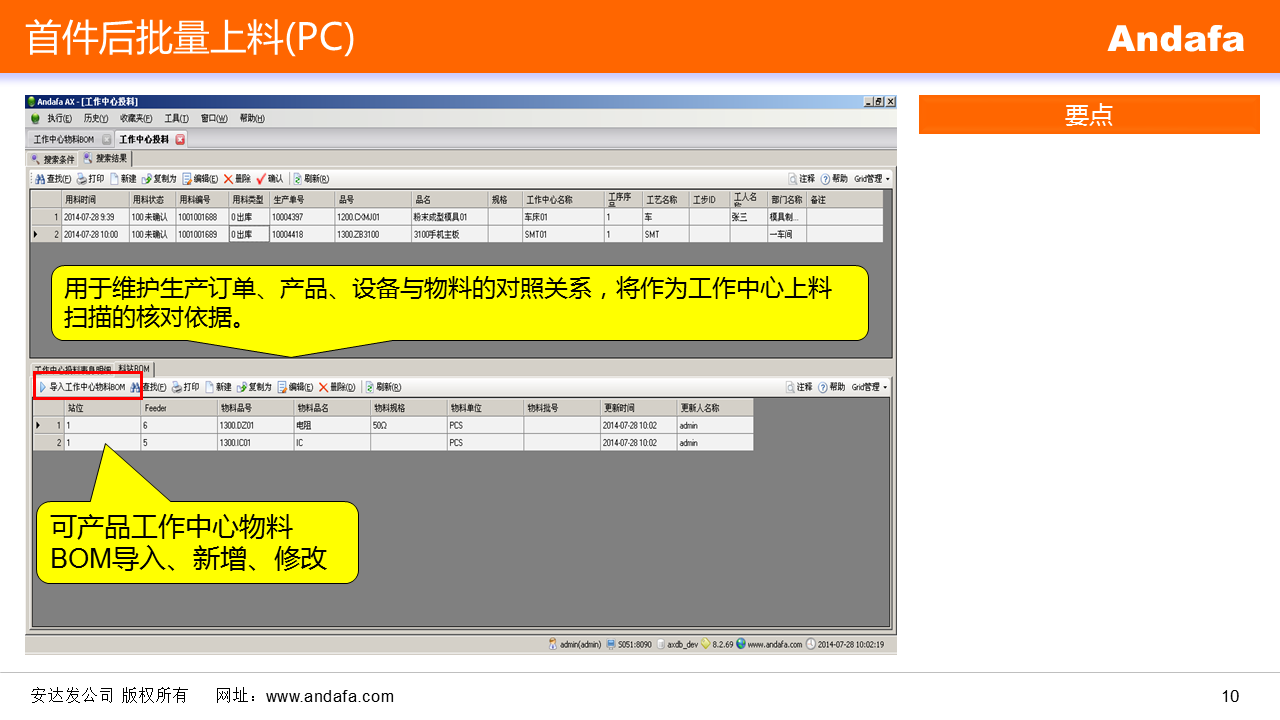Click 打印 printer icon in upper toolbar
Image resolution: width=1280 pixels, height=720 pixels.
click(x=80, y=179)
